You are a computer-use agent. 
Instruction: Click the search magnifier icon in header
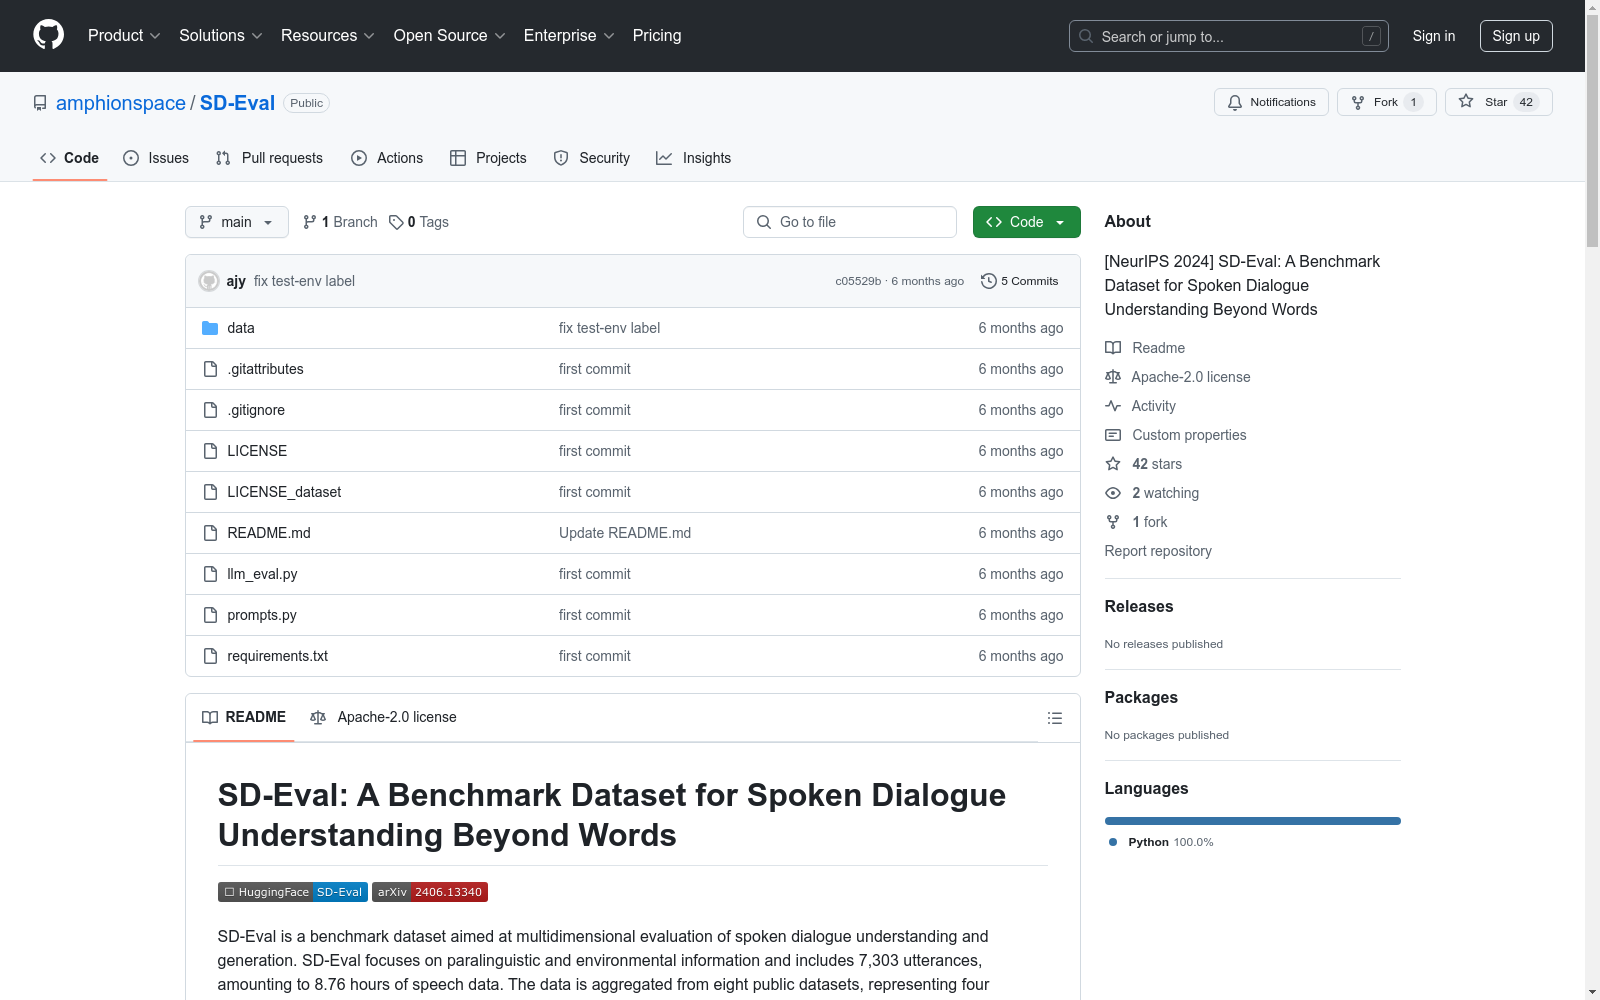coord(1086,36)
